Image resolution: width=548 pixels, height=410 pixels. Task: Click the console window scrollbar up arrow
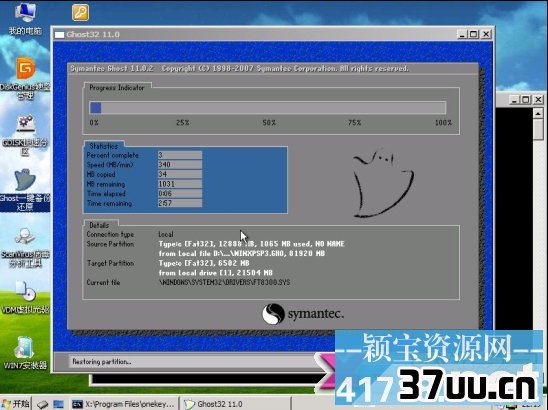click(538, 113)
